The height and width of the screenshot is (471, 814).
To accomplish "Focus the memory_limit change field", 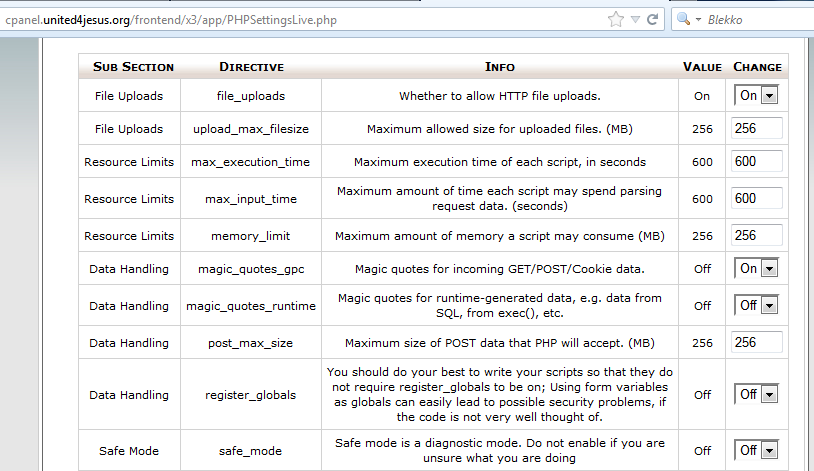I will [x=757, y=236].
